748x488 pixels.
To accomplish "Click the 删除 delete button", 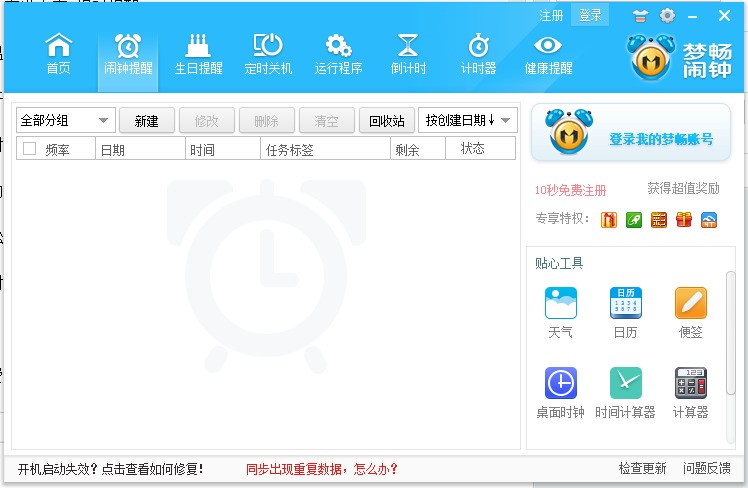I will click(267, 121).
